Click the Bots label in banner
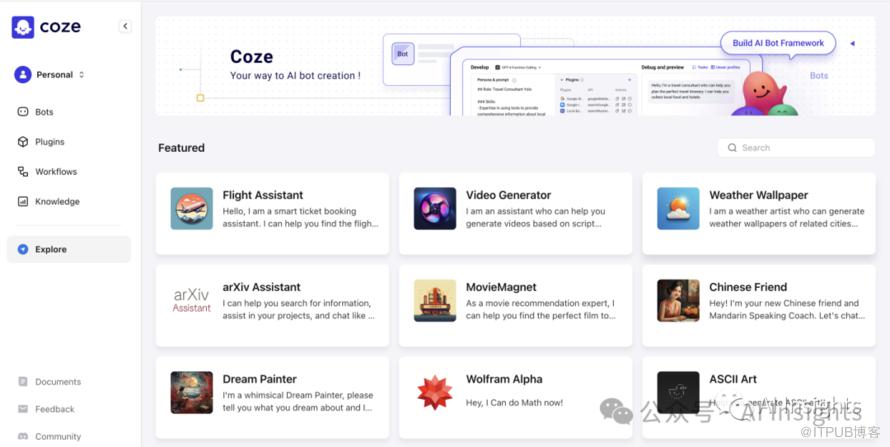The image size is (890, 447). [818, 75]
